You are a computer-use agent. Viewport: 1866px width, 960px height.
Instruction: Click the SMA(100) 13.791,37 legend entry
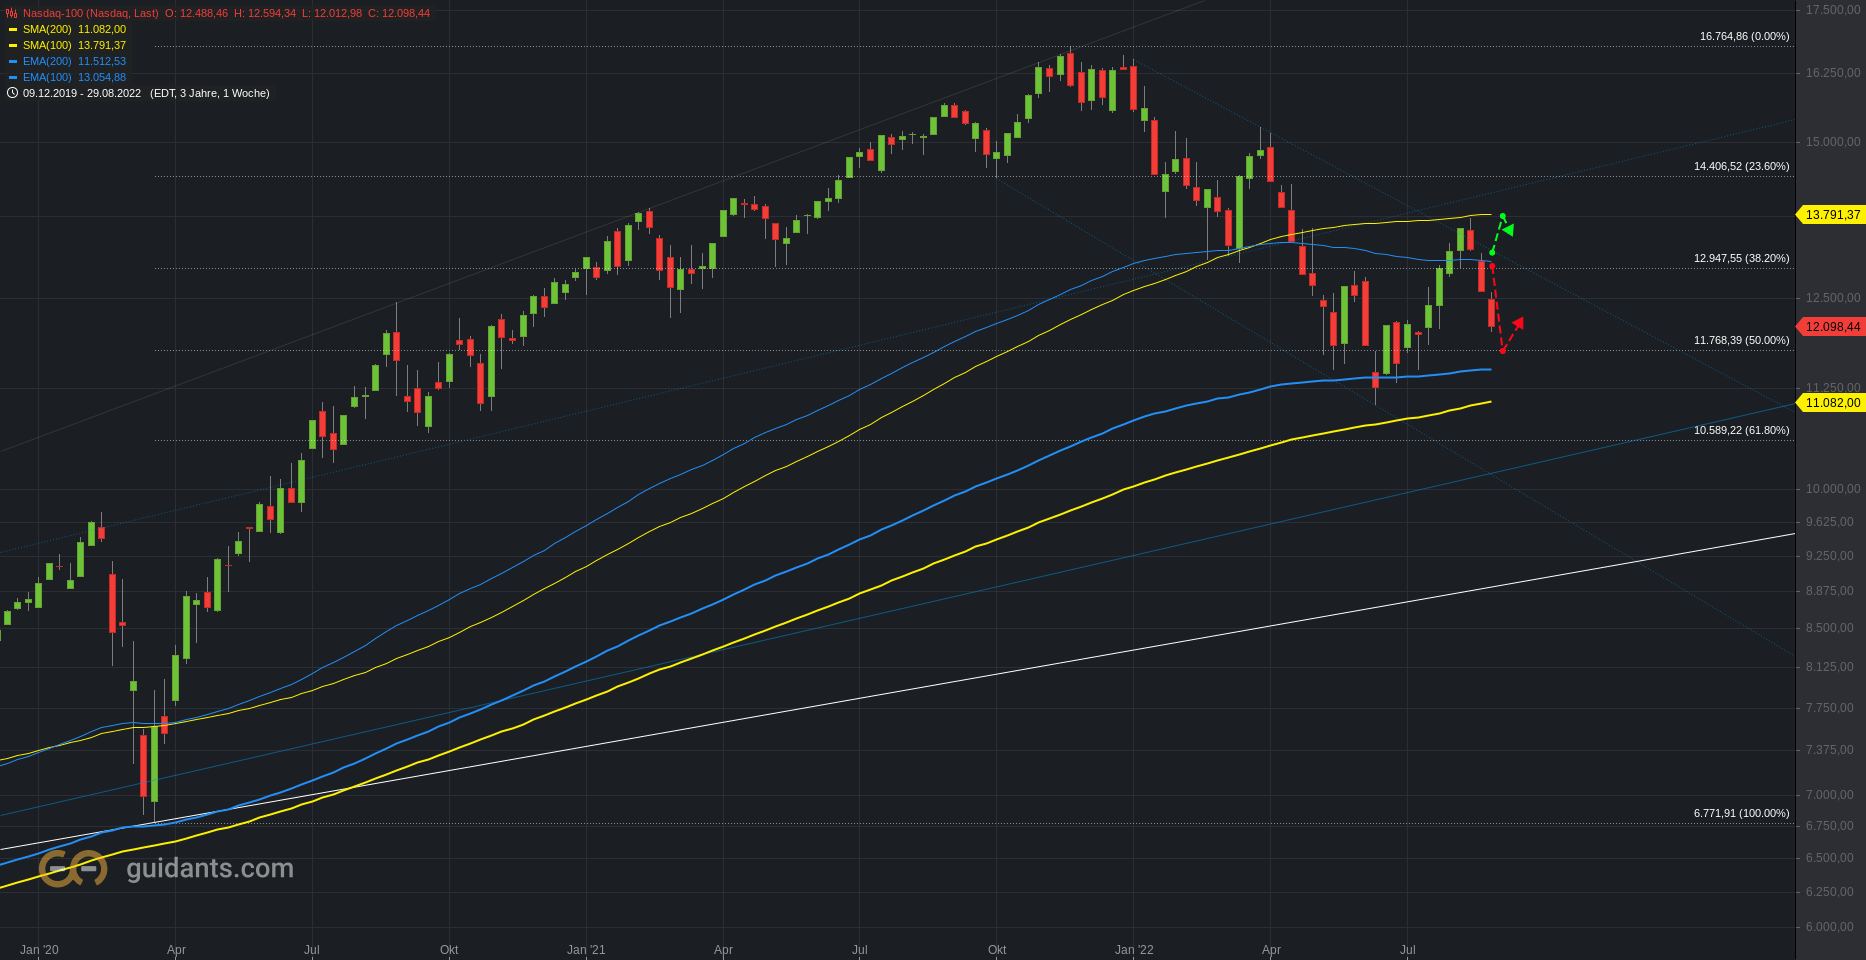click(74, 45)
